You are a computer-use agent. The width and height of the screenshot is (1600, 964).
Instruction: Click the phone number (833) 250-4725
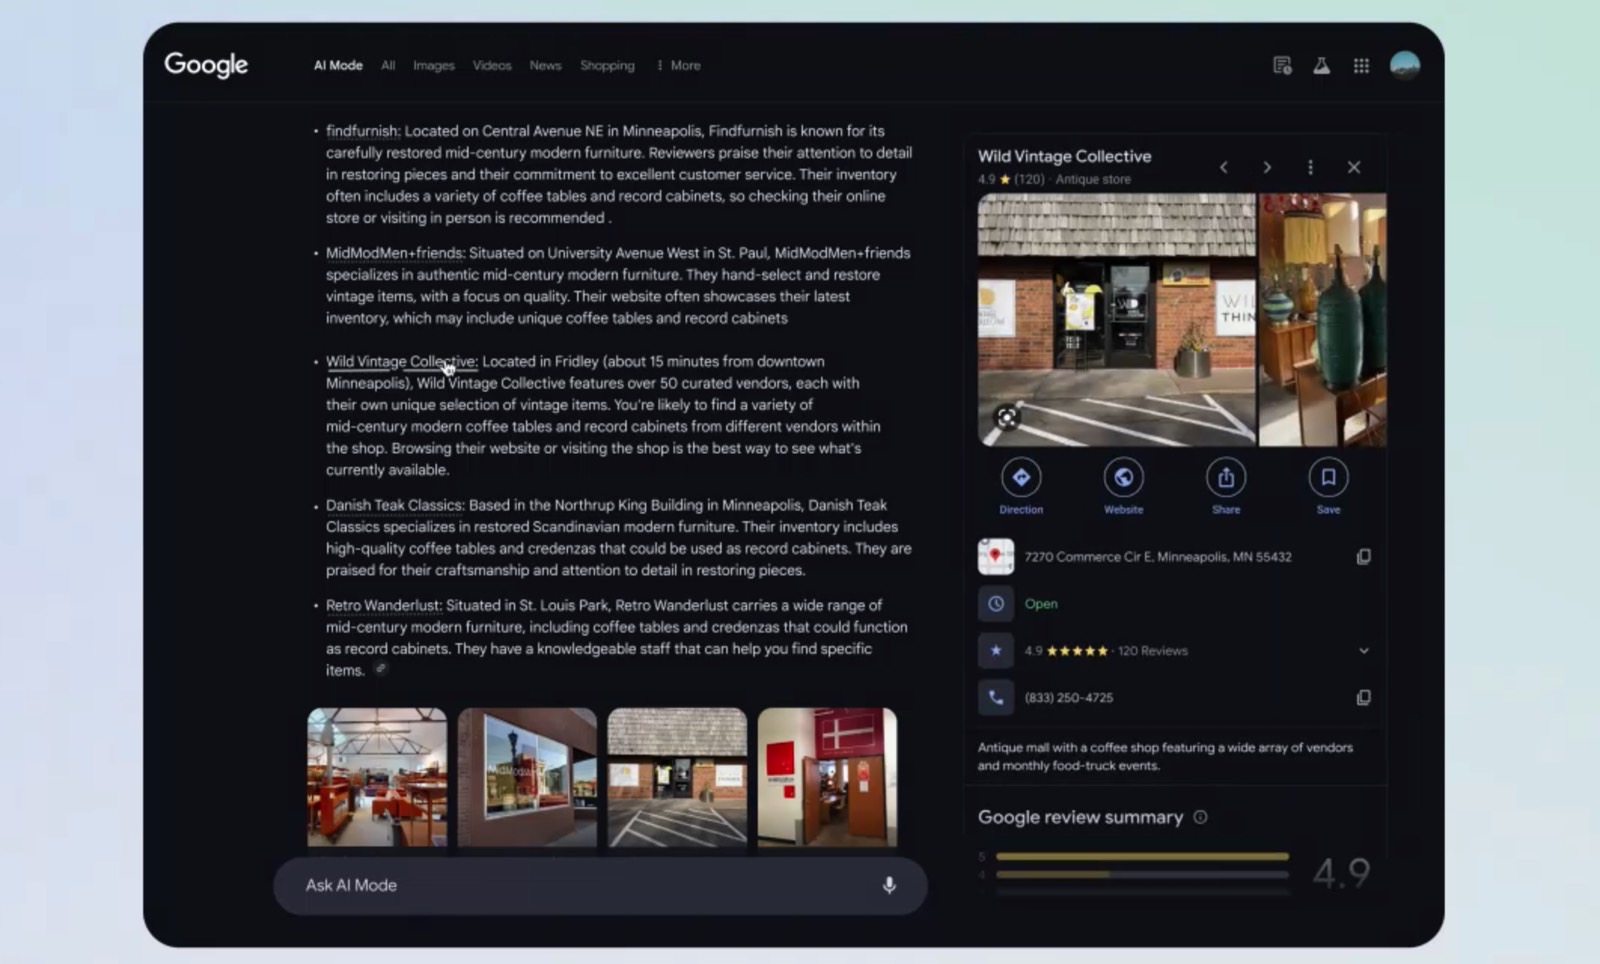click(1069, 698)
